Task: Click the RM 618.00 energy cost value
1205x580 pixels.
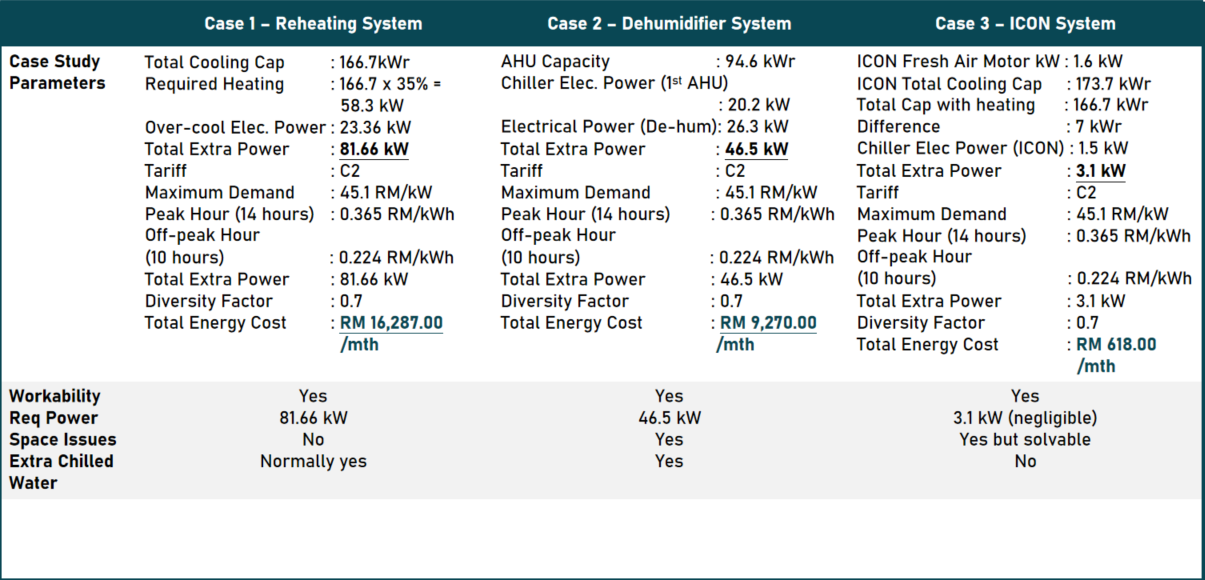Action: click(x=1116, y=345)
